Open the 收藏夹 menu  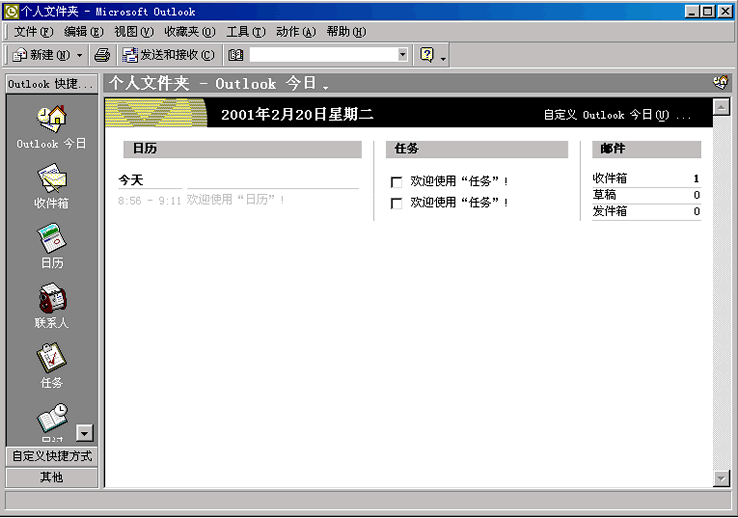coord(190,32)
